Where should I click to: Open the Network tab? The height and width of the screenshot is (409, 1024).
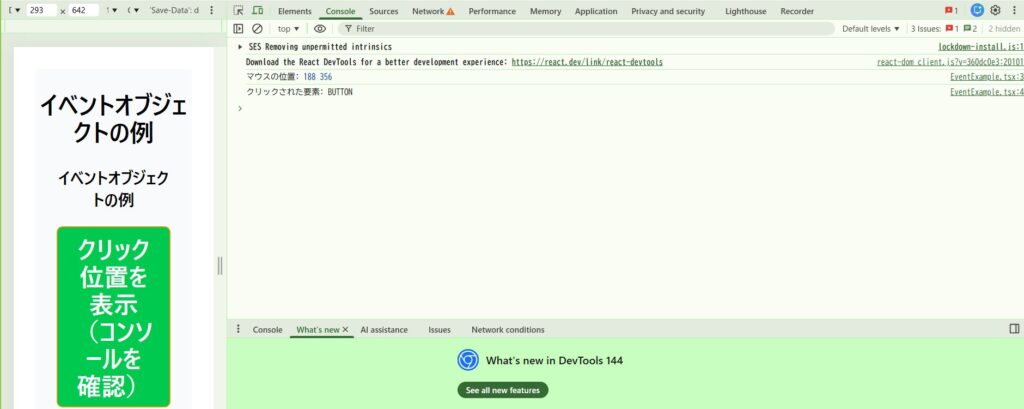click(x=428, y=11)
